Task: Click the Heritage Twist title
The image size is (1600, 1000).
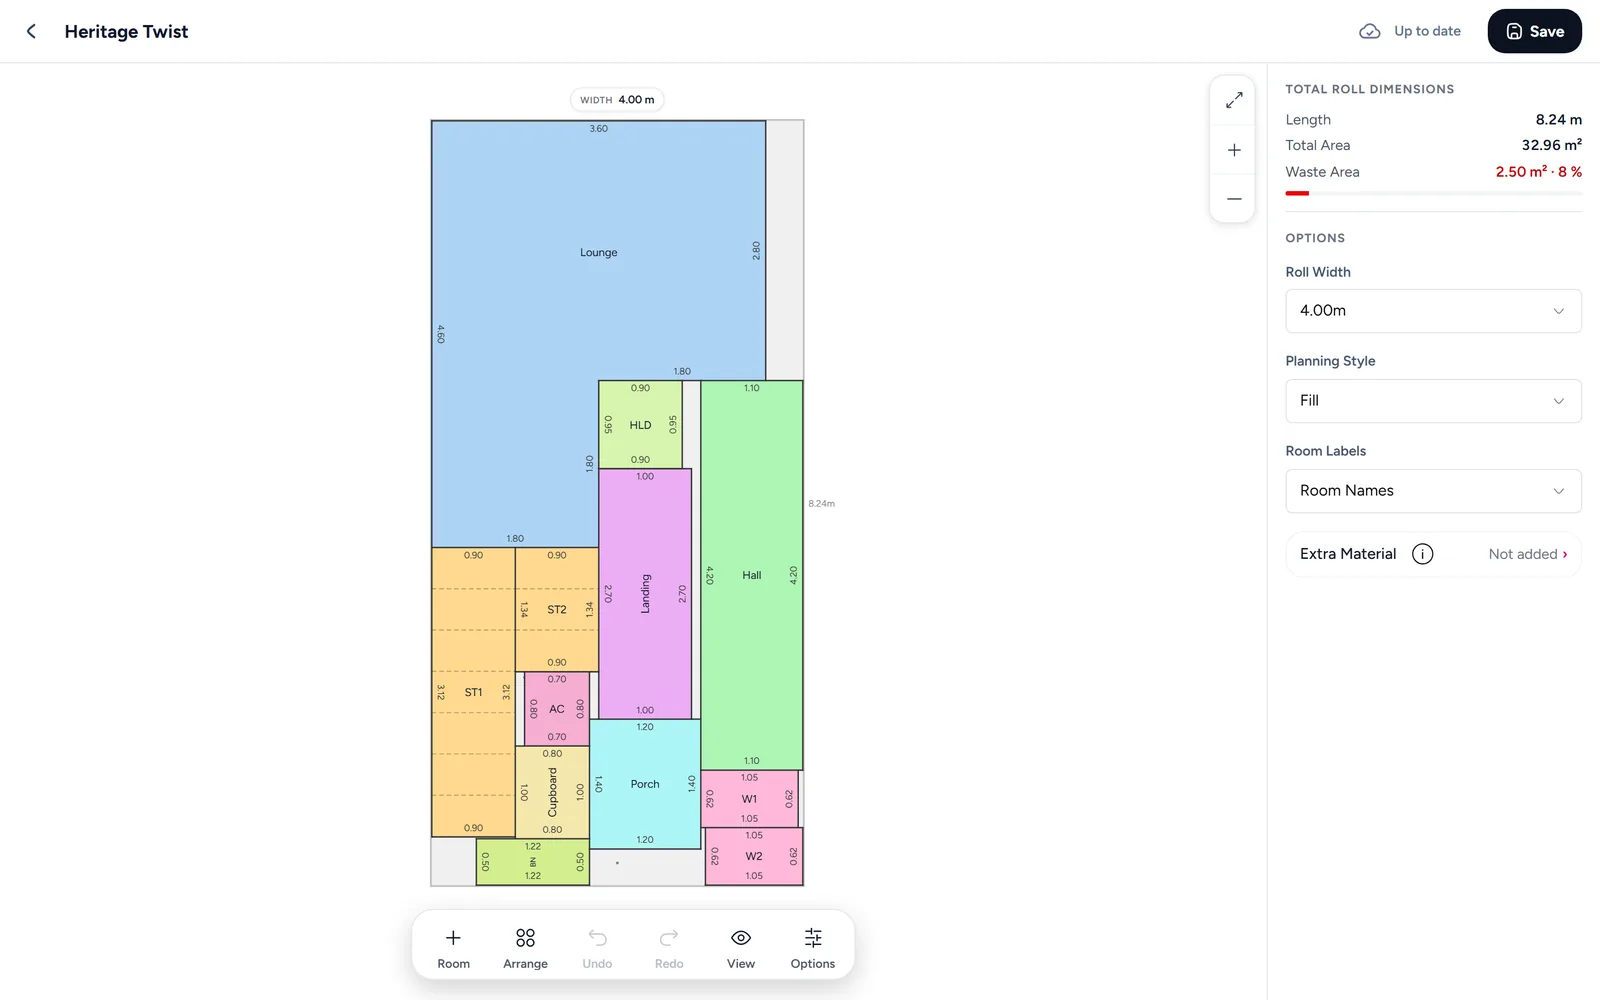Action: (x=126, y=32)
